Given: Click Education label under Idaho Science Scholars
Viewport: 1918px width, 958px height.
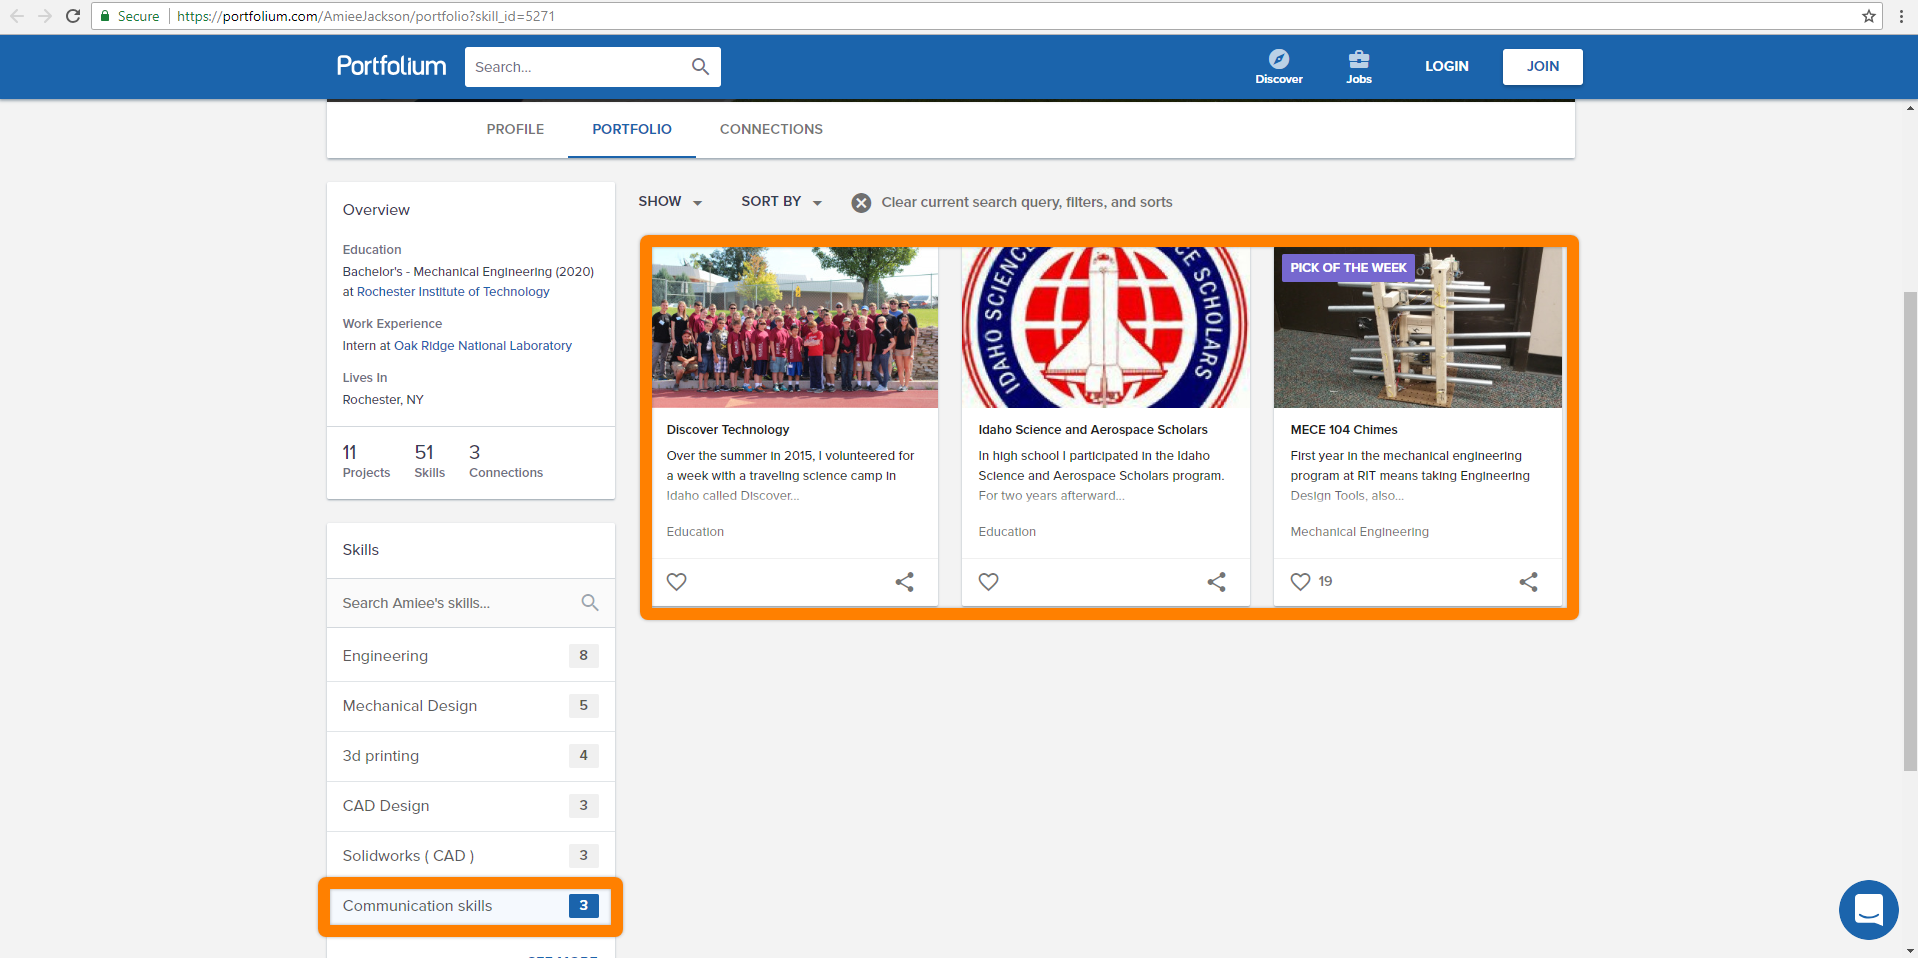Looking at the screenshot, I should 1007,532.
